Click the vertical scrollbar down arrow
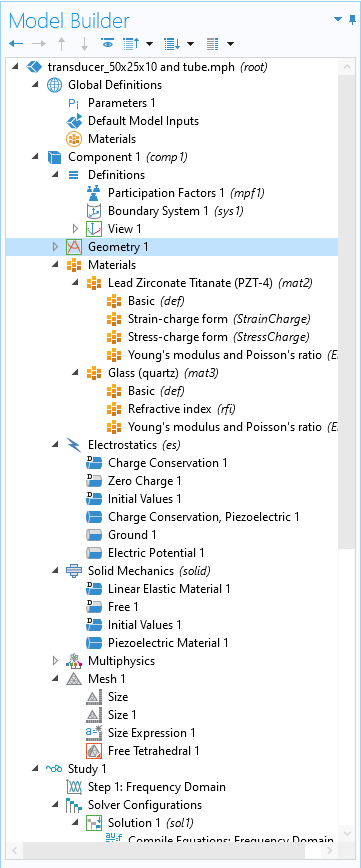Image resolution: width=361 pixels, height=868 pixels. (x=347, y=833)
